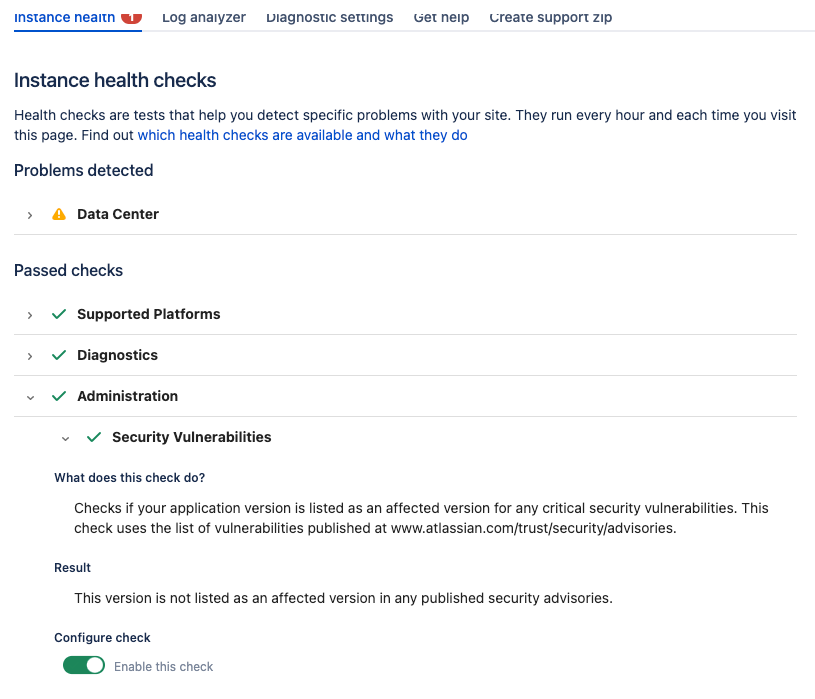Open the Get help tab
This screenshot has width=815, height=699.
point(441,17)
